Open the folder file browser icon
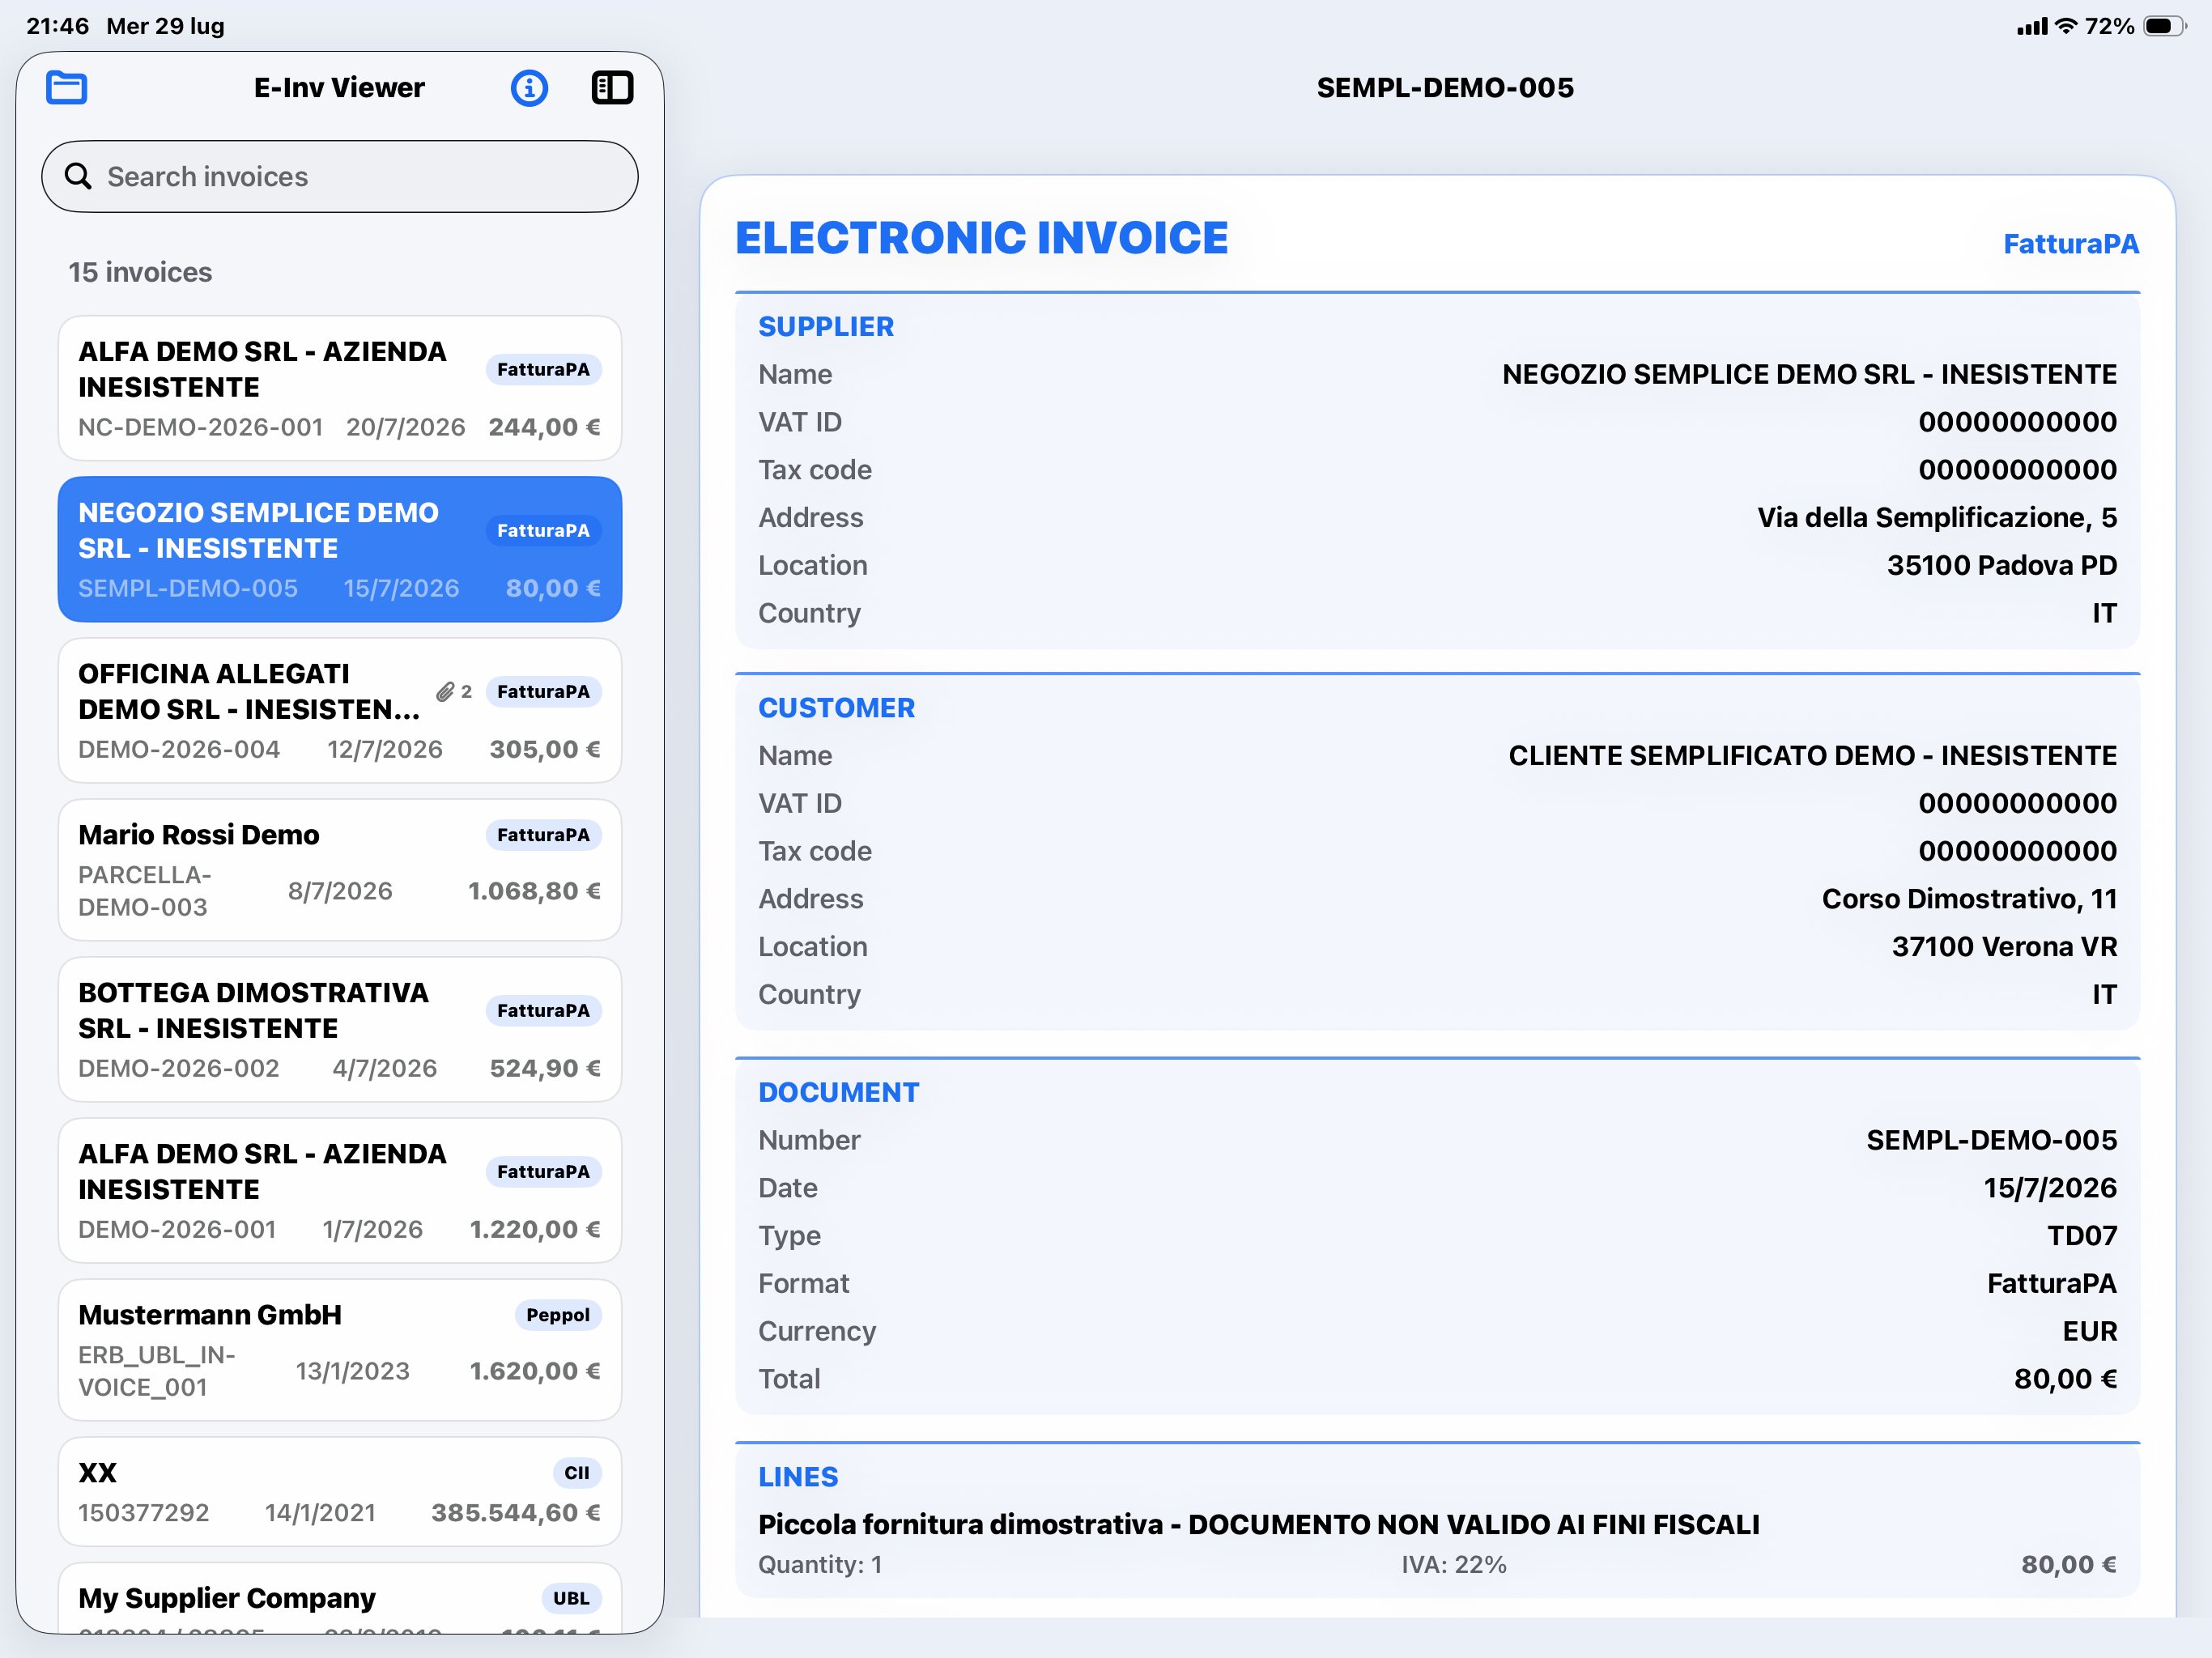2212x1658 pixels. point(67,88)
